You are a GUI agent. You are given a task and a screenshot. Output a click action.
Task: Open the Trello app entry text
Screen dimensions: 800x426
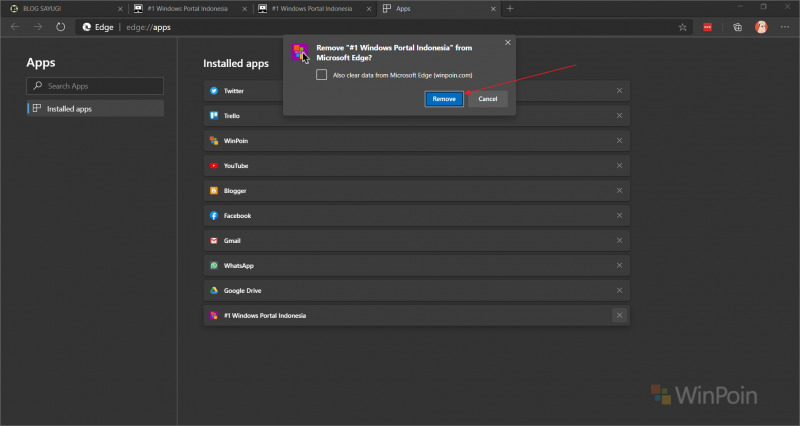(x=232, y=116)
